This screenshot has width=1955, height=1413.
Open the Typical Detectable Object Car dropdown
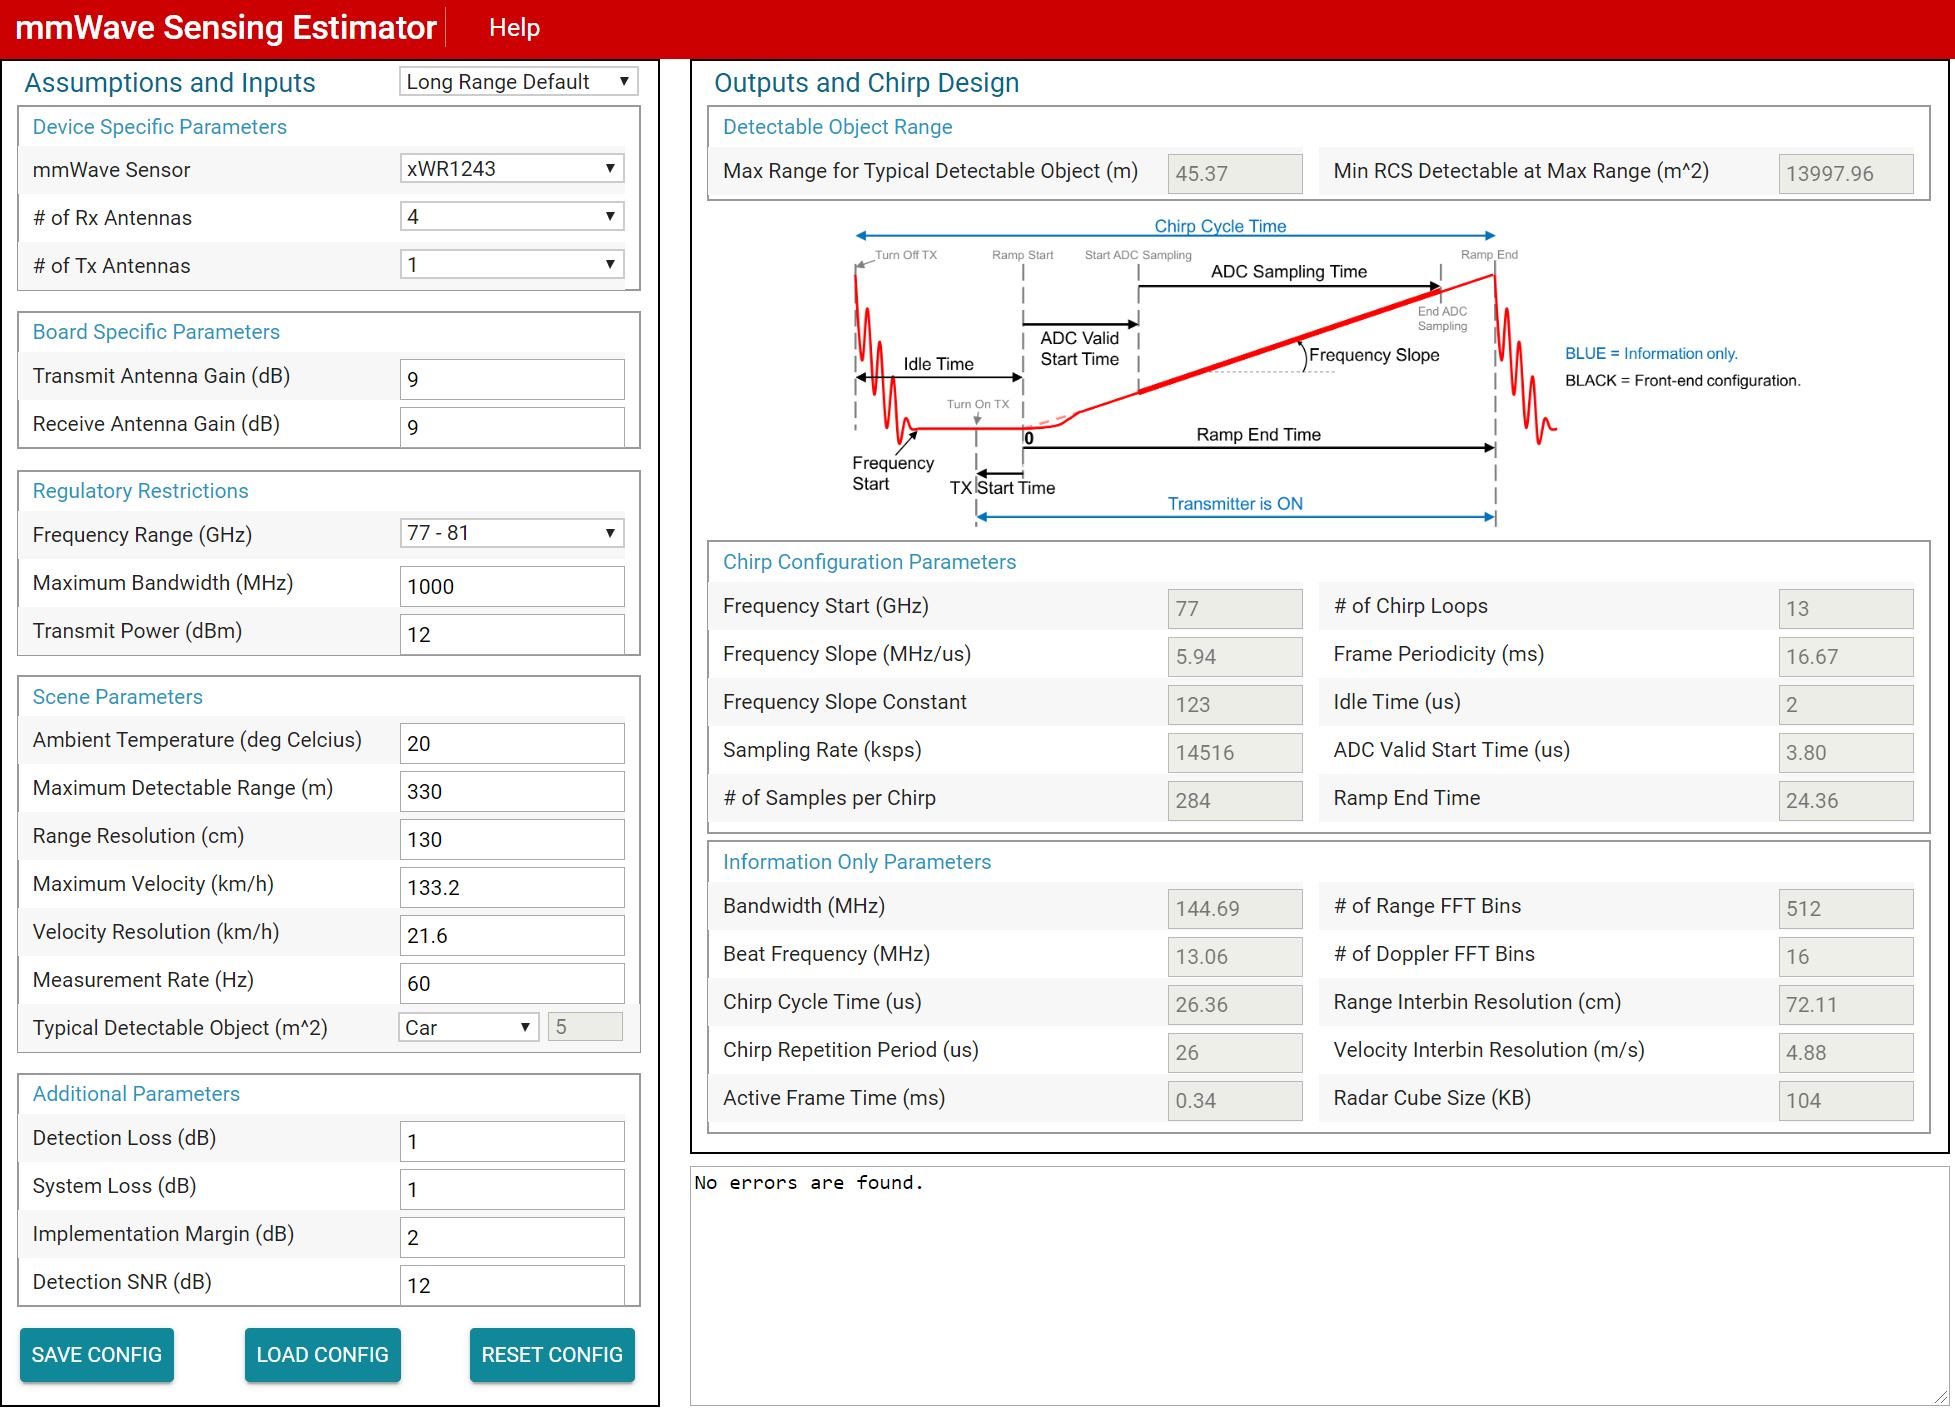[x=469, y=1027]
